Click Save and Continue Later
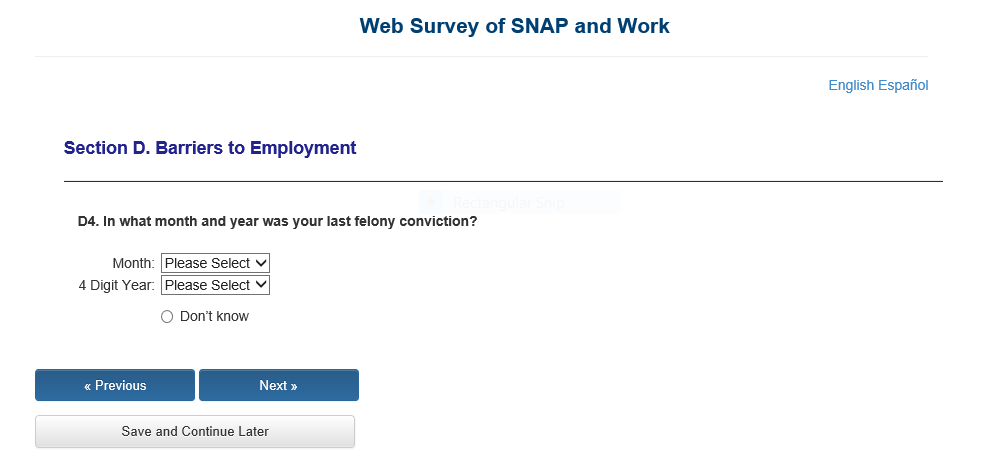 click(x=195, y=431)
